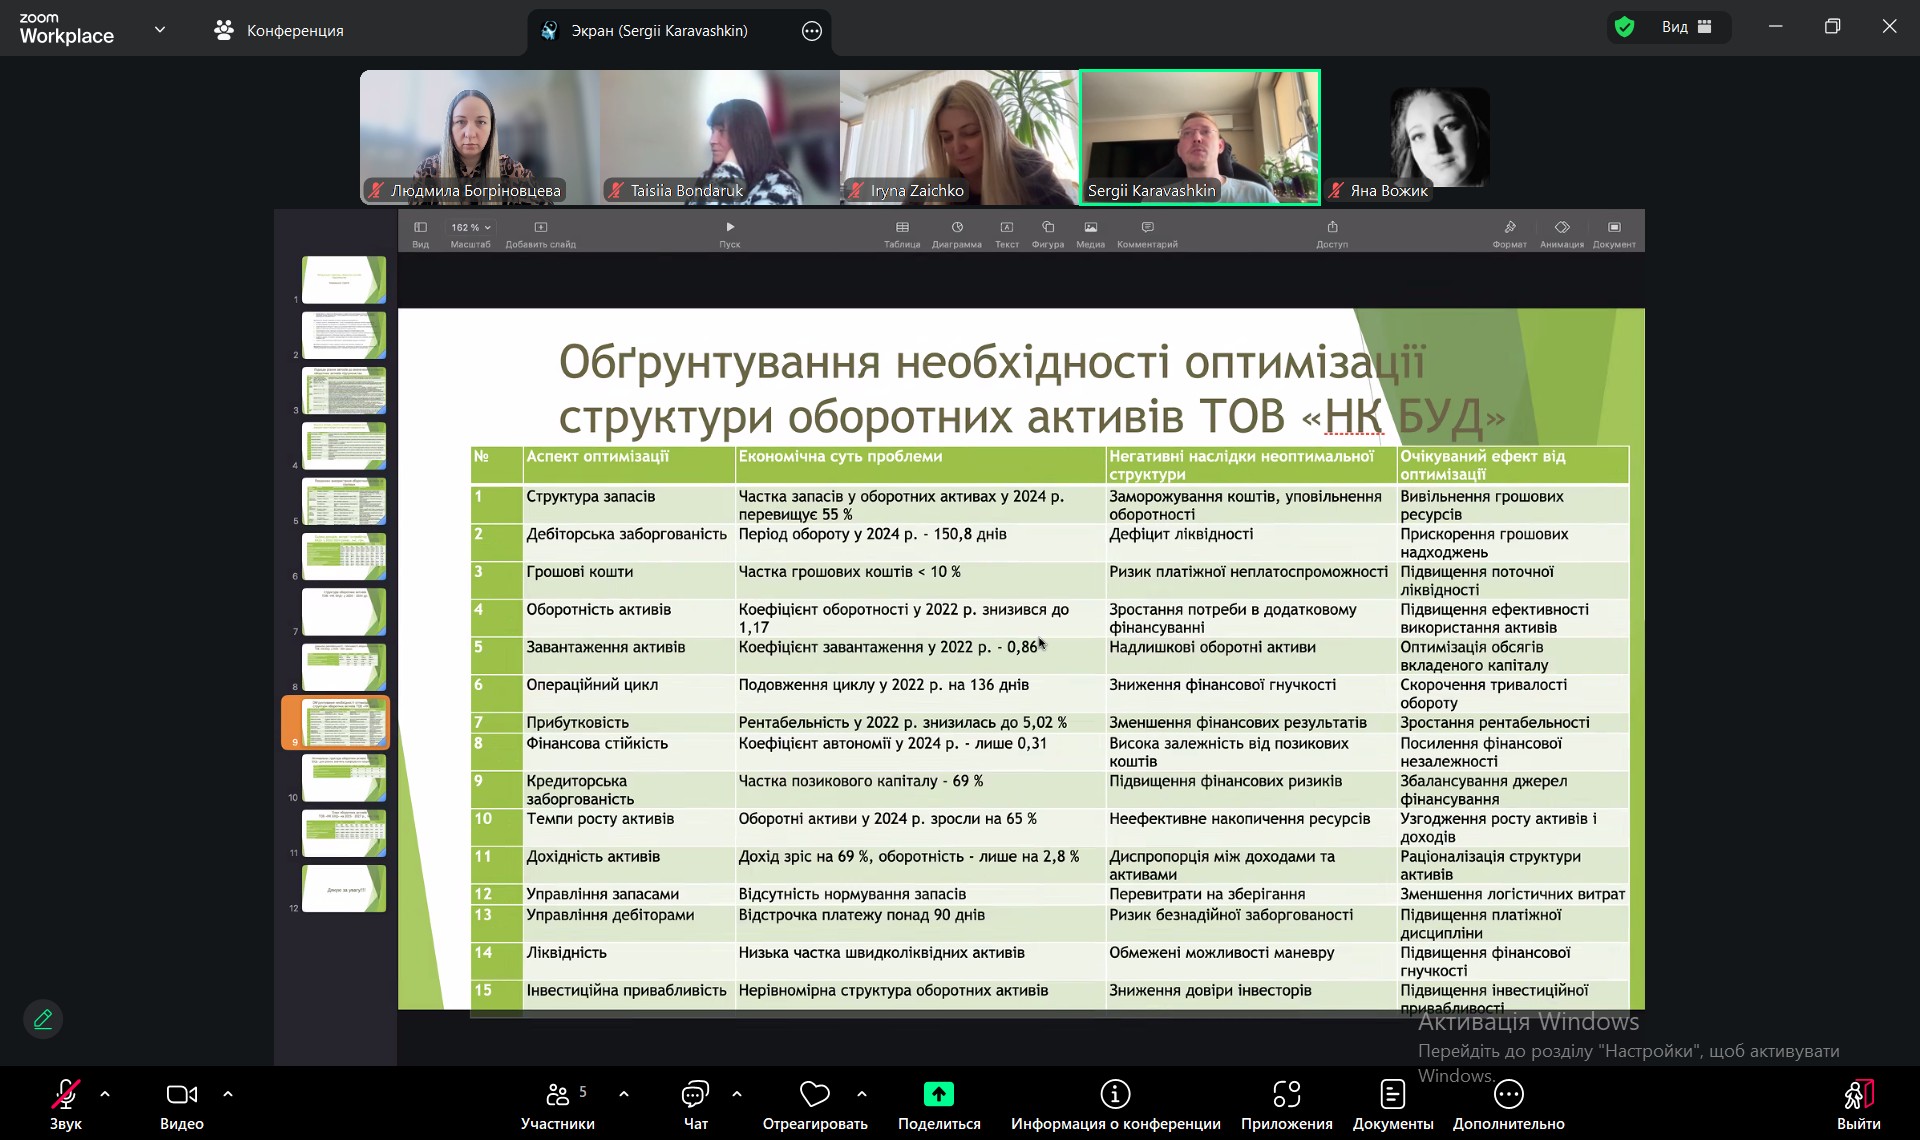Expand audio options arrow beside Sound
Screen dimensions: 1920x1140
click(x=105, y=1094)
